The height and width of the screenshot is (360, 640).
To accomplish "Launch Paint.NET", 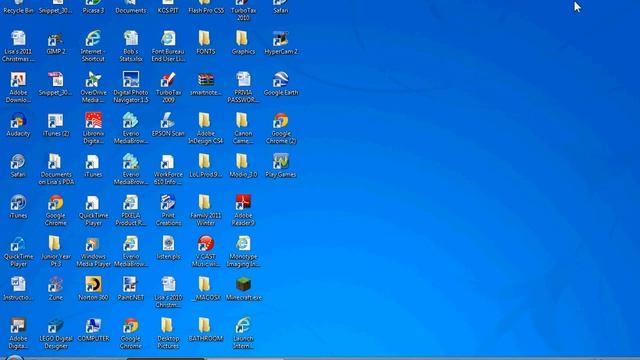I will coord(131,289).
